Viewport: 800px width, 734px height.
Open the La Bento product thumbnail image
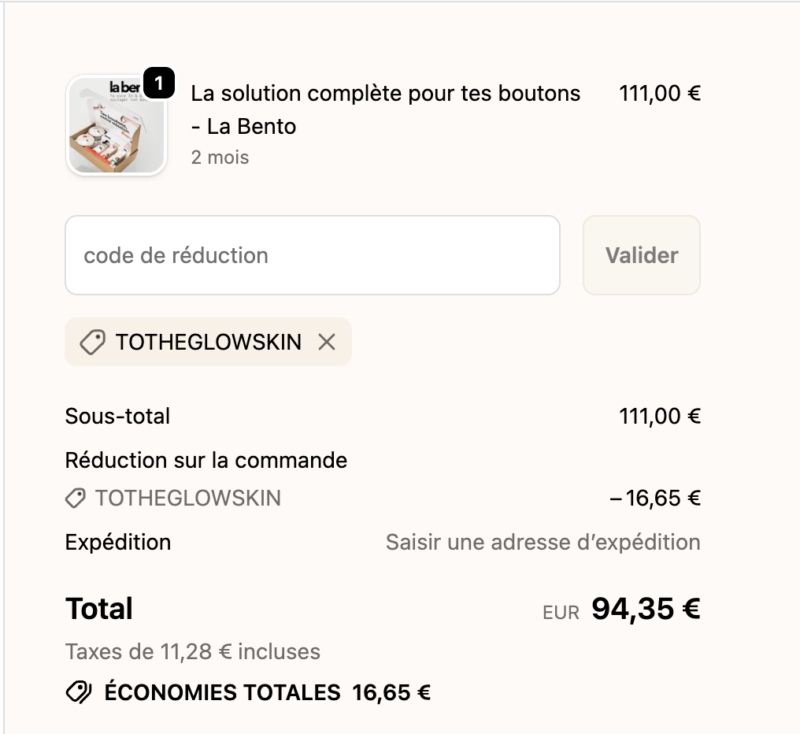[116, 122]
